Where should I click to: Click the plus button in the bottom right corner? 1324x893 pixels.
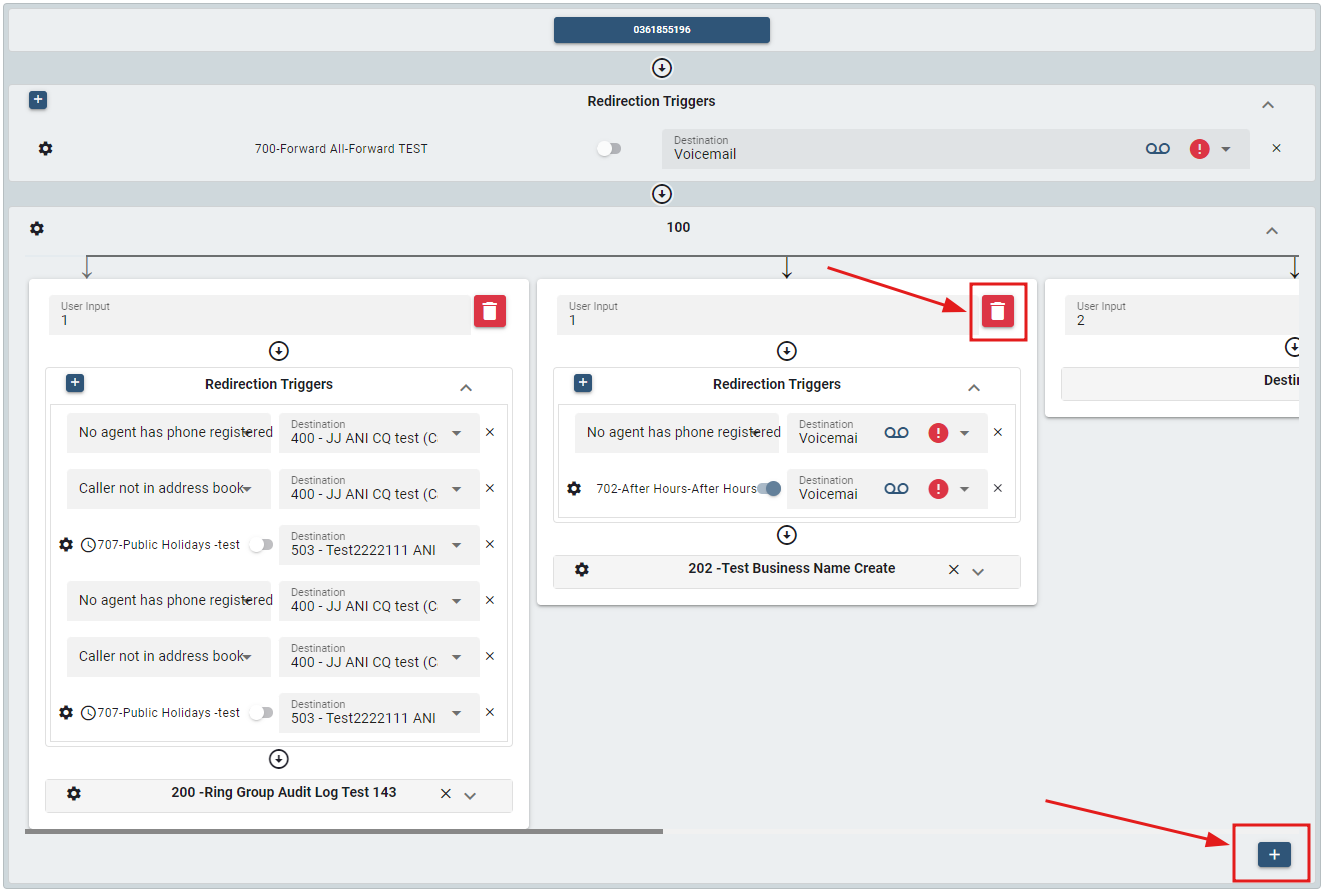click(x=1274, y=855)
